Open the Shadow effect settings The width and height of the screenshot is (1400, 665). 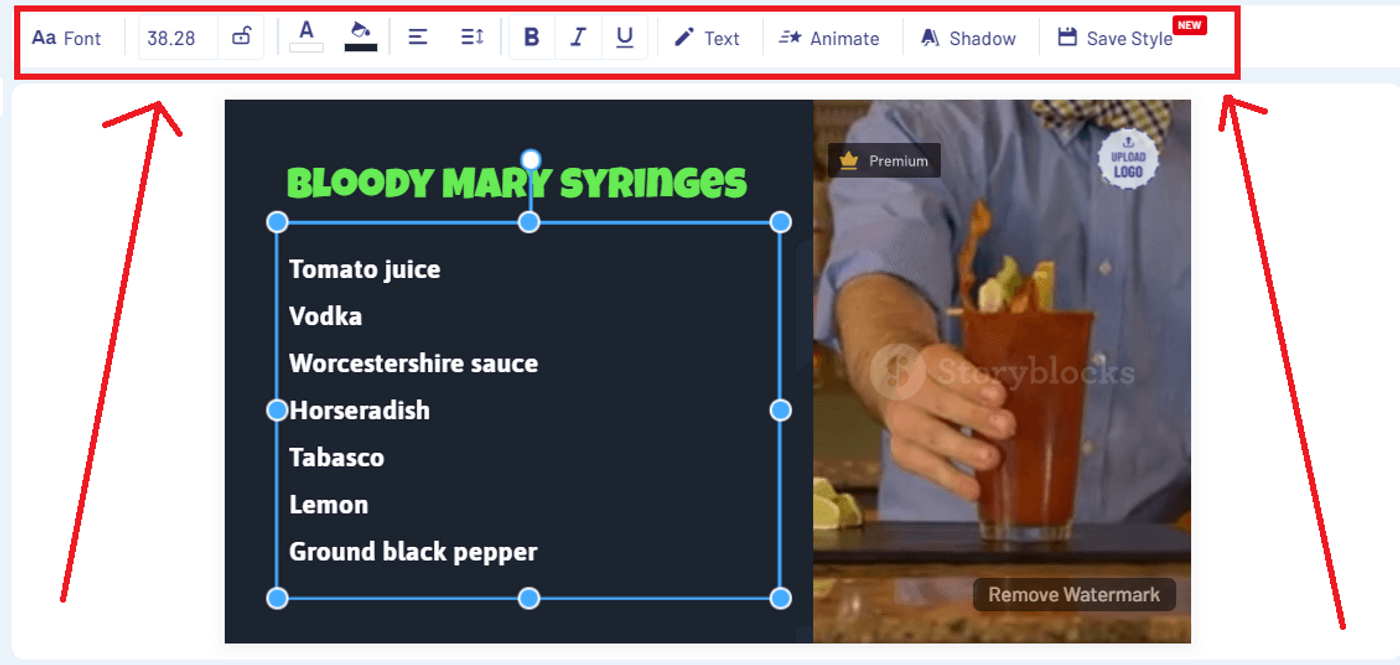(x=968, y=38)
